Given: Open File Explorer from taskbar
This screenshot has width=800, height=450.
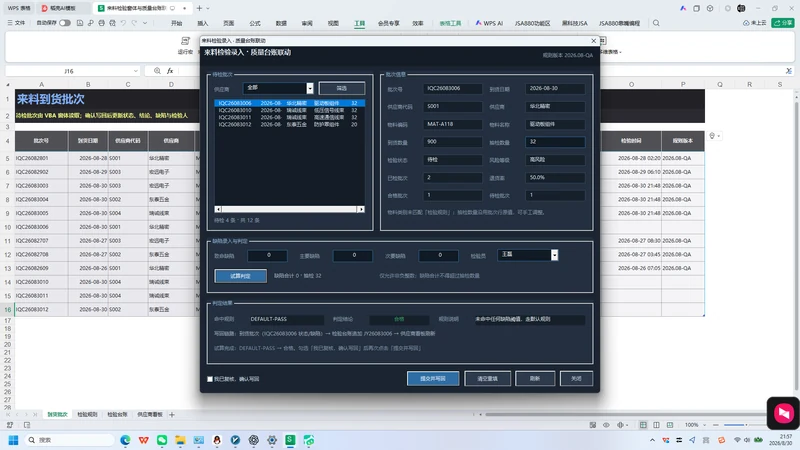Looking at the screenshot, I should tap(180, 440).
